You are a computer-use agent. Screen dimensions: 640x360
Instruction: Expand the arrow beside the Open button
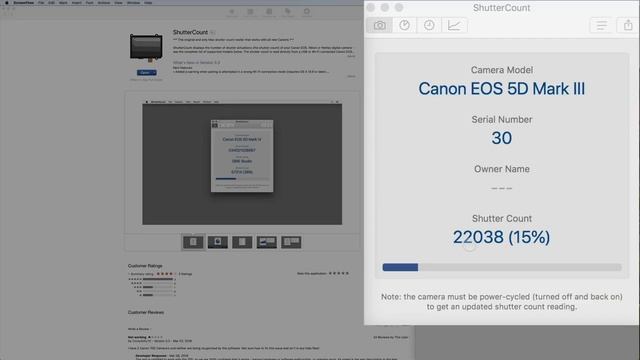pos(154,73)
